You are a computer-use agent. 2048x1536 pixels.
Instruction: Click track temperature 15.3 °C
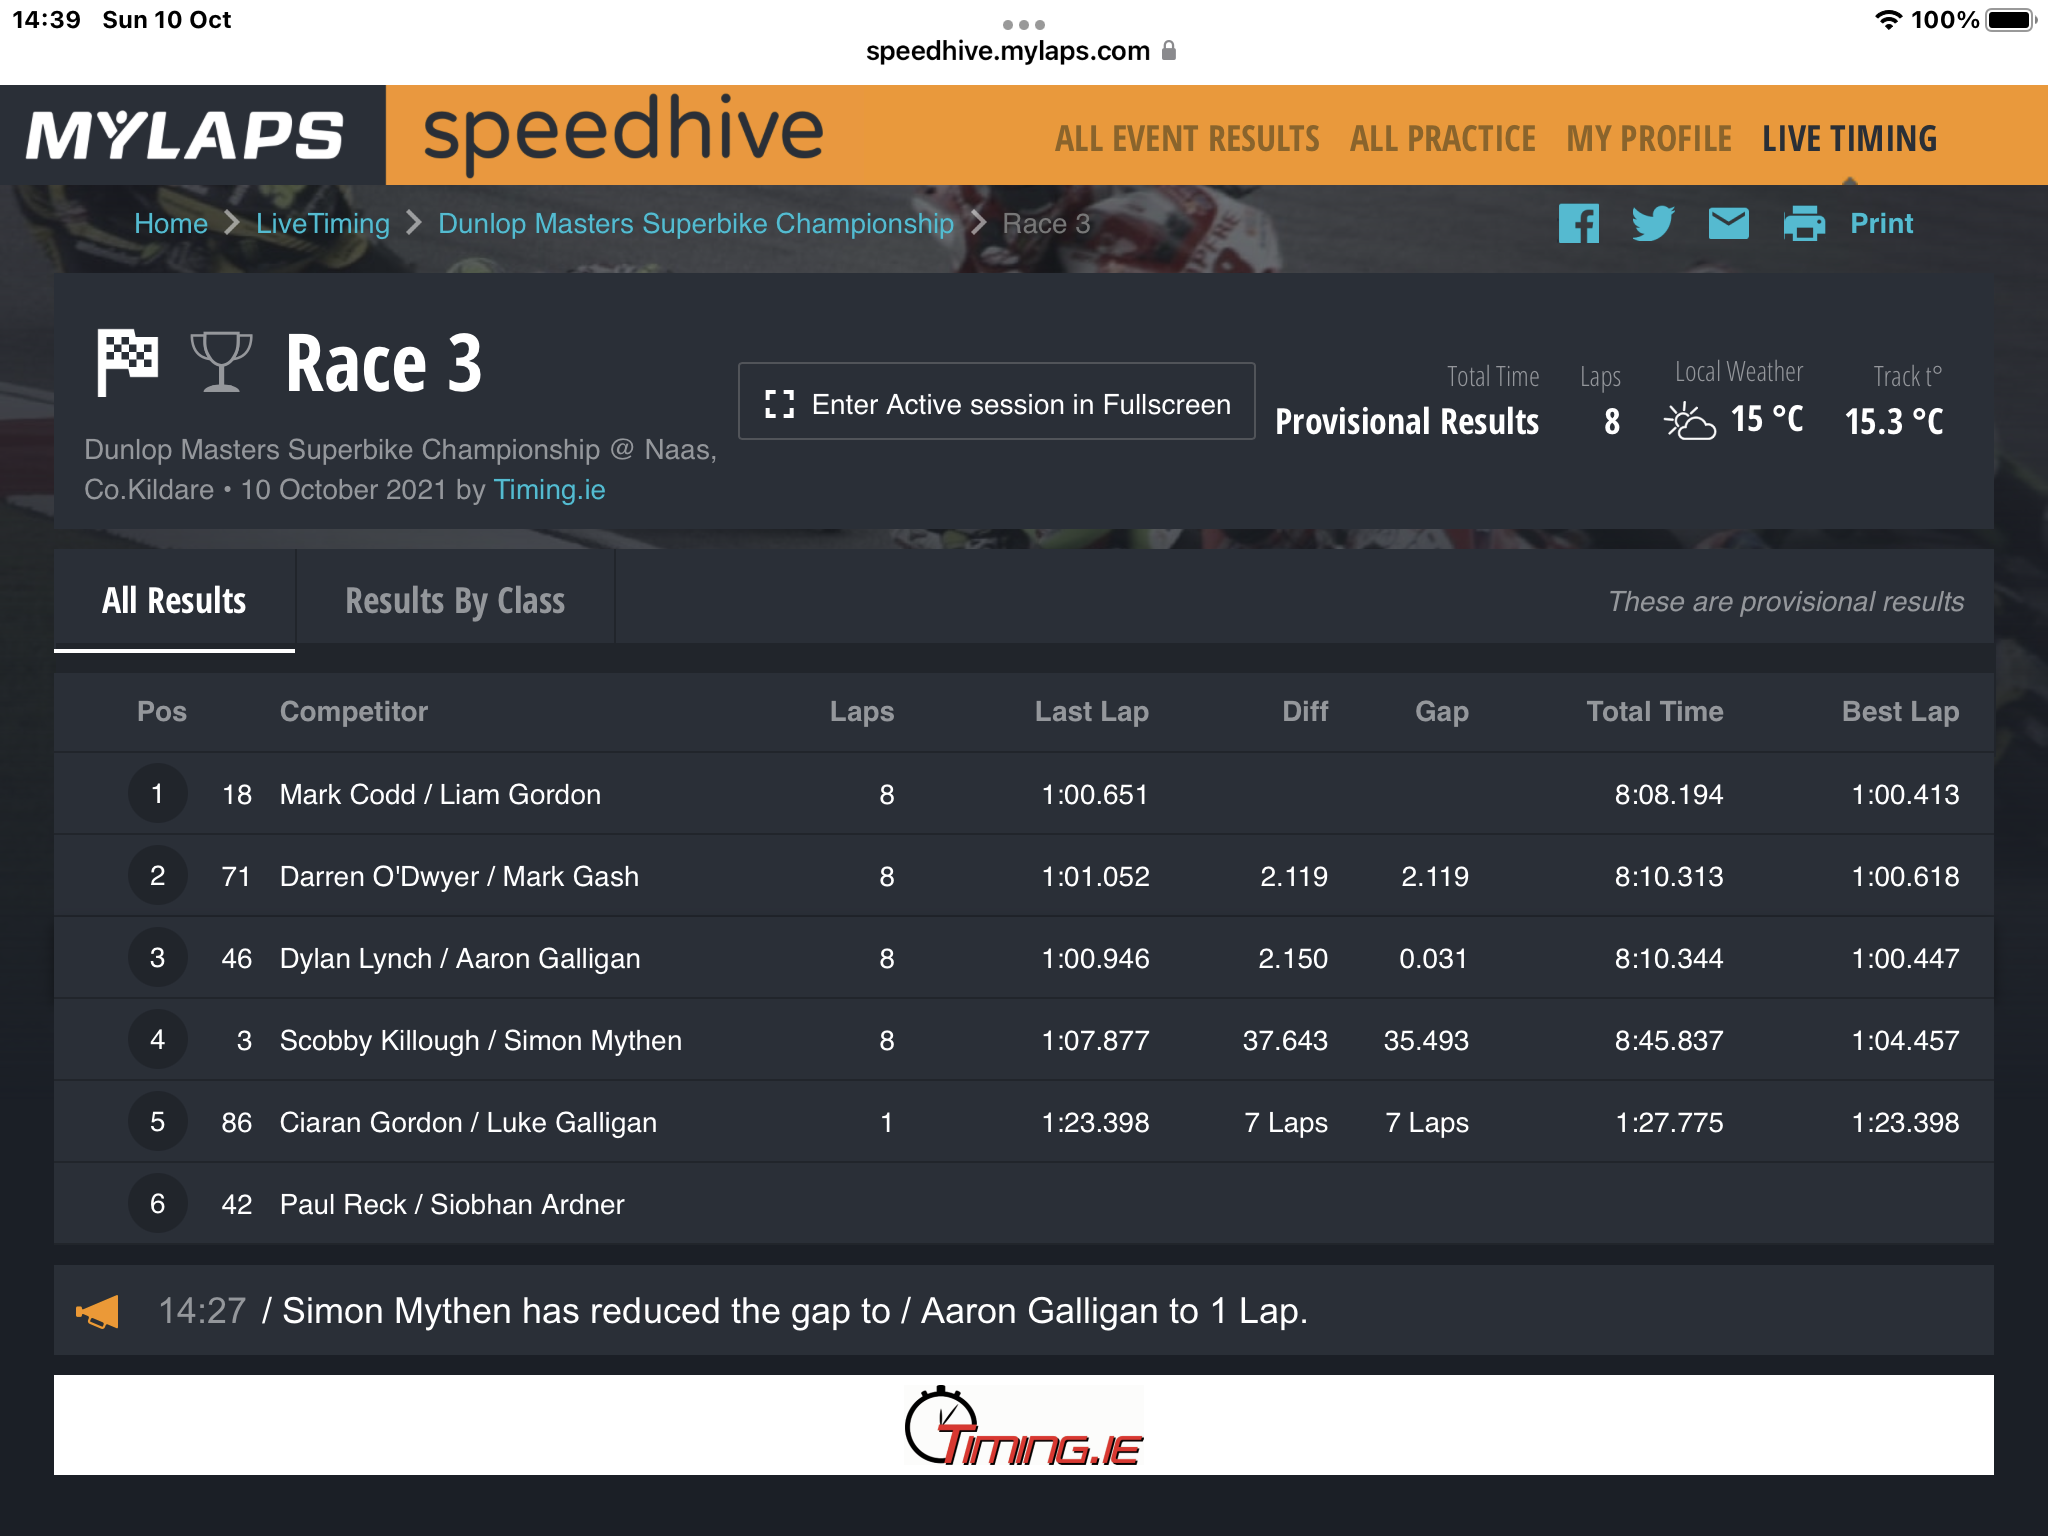(x=1894, y=422)
